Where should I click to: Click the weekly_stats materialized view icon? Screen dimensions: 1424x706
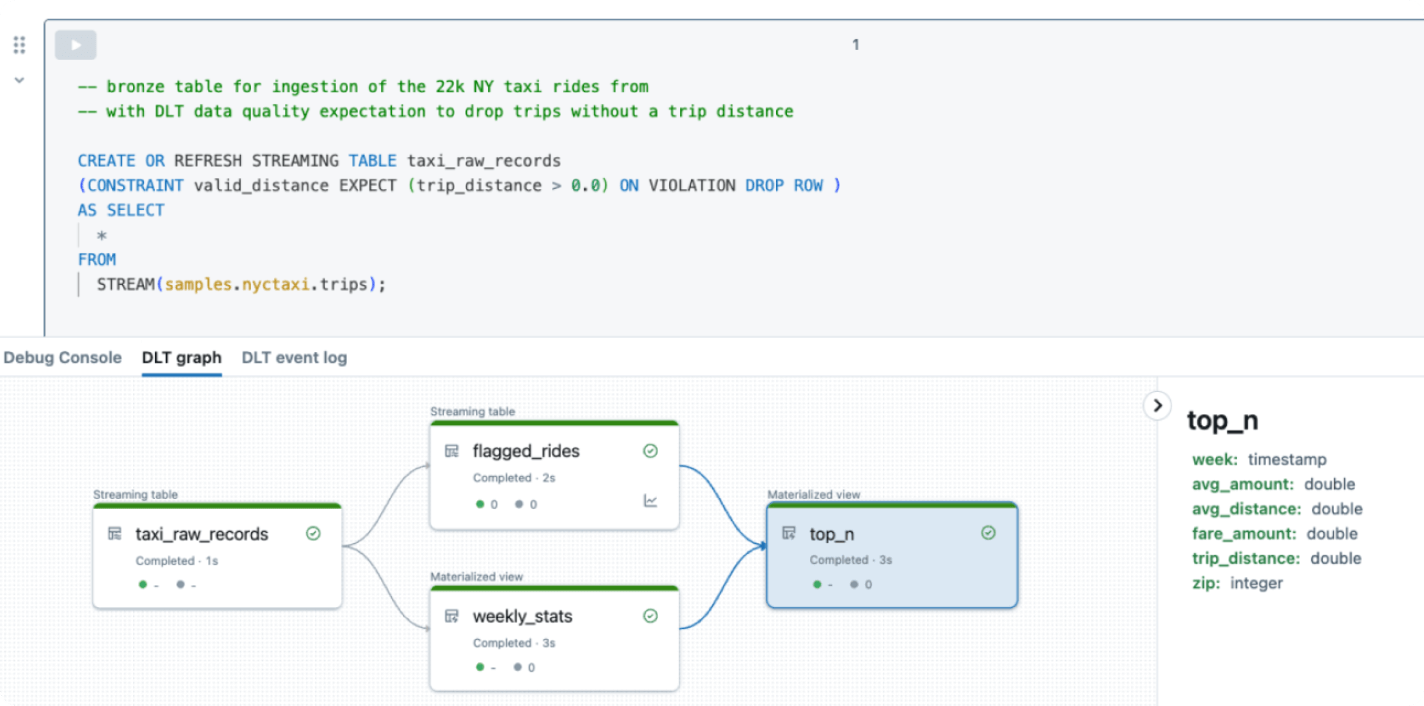[452, 616]
